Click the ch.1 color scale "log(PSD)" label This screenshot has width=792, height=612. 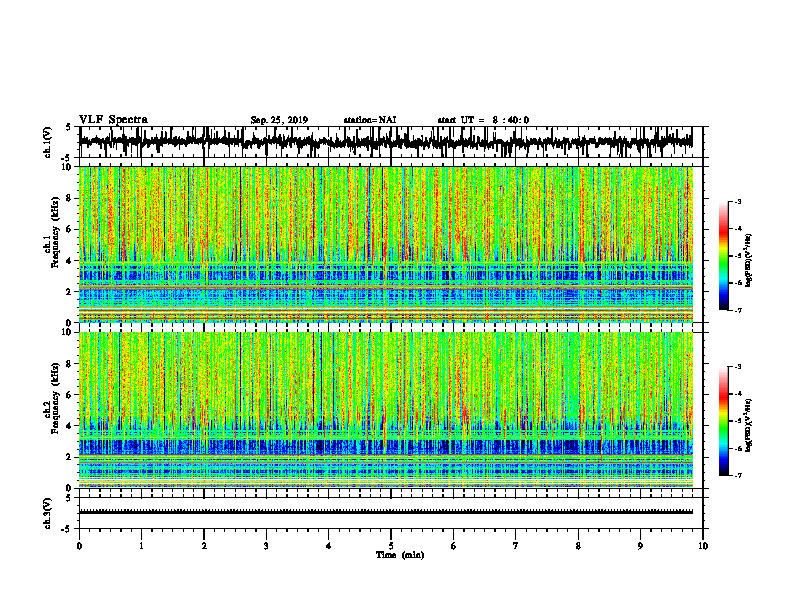point(749,261)
